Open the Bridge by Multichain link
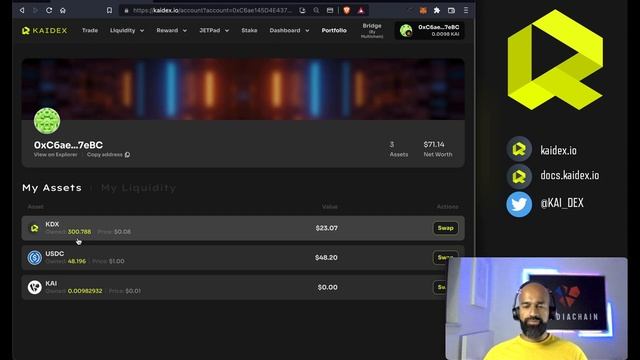Screen dimensions: 640x360 (372, 30)
